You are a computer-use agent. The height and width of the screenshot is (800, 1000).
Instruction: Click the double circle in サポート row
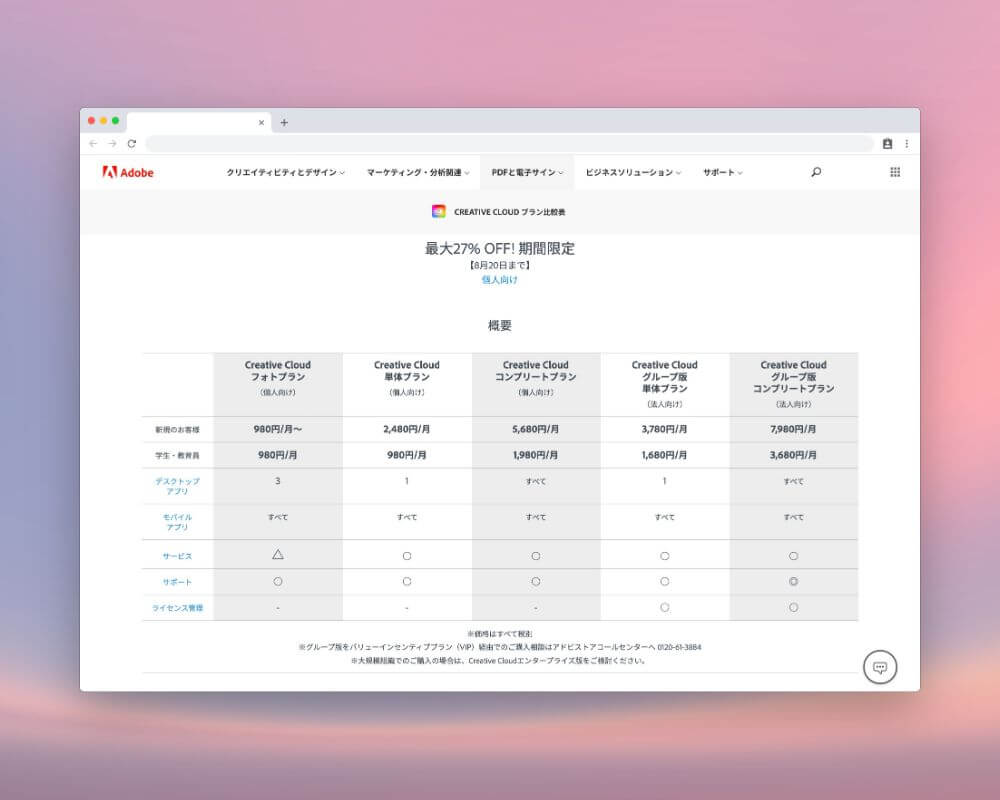[793, 582]
